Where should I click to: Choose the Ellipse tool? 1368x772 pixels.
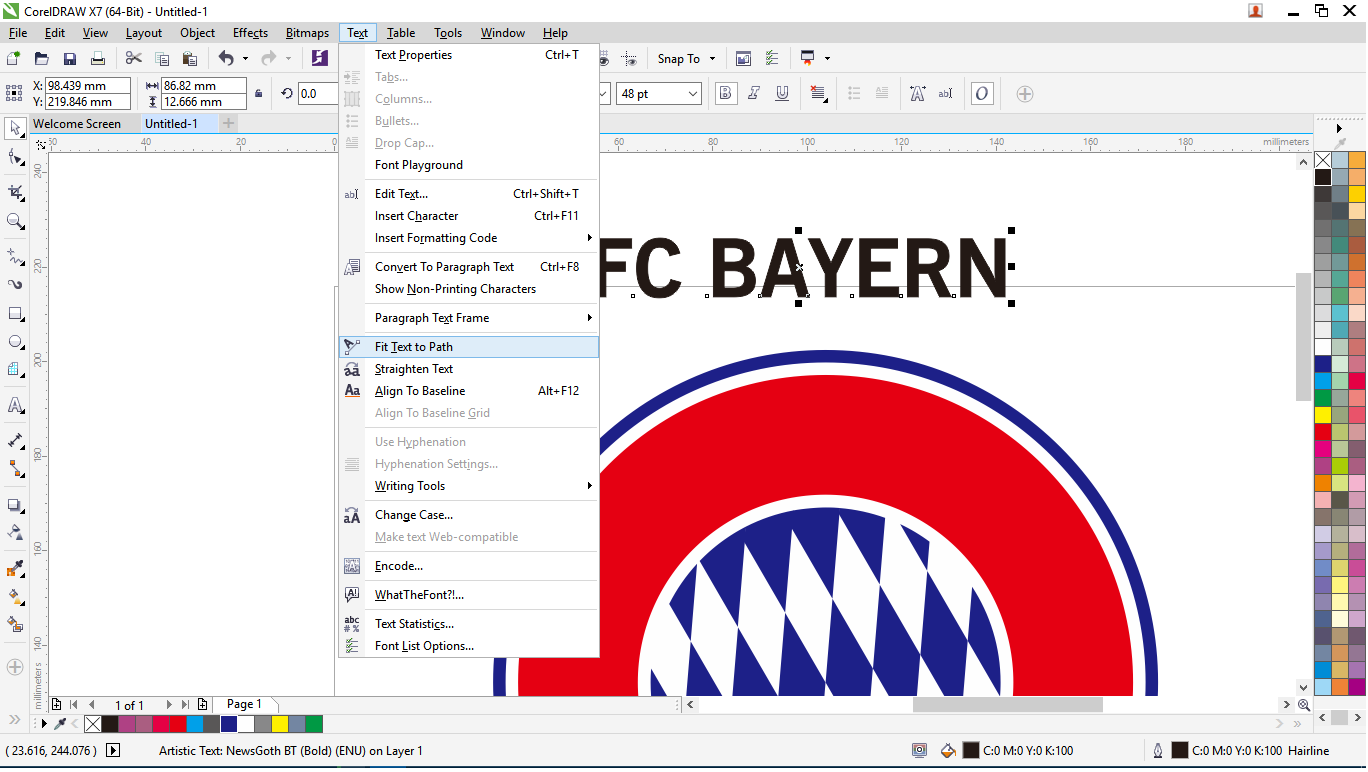click(x=15, y=342)
